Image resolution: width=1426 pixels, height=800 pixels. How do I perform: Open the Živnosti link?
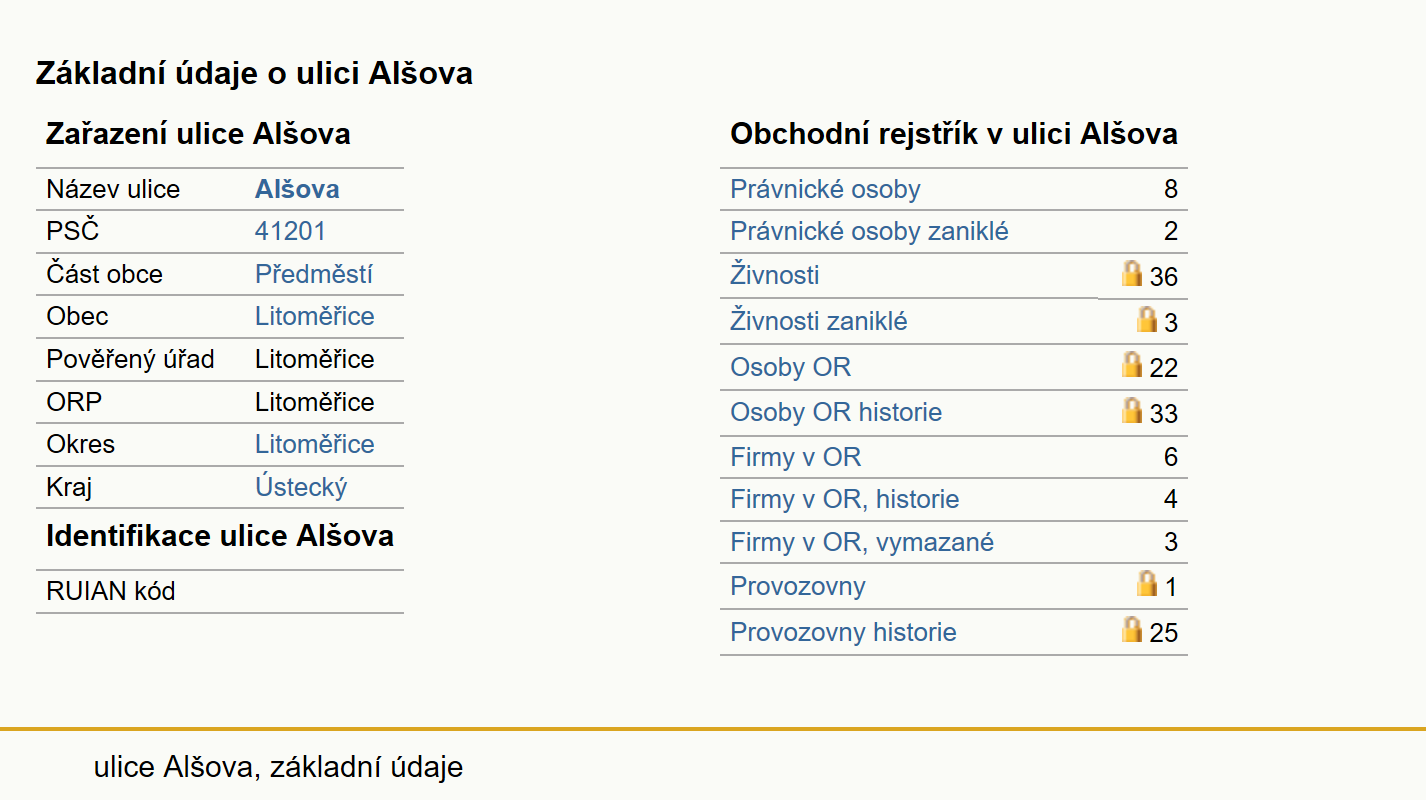pyautogui.click(x=775, y=275)
